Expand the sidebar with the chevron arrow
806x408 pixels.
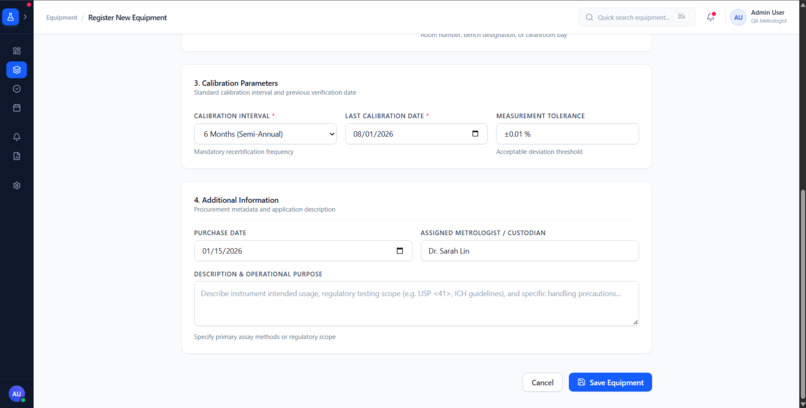(25, 17)
